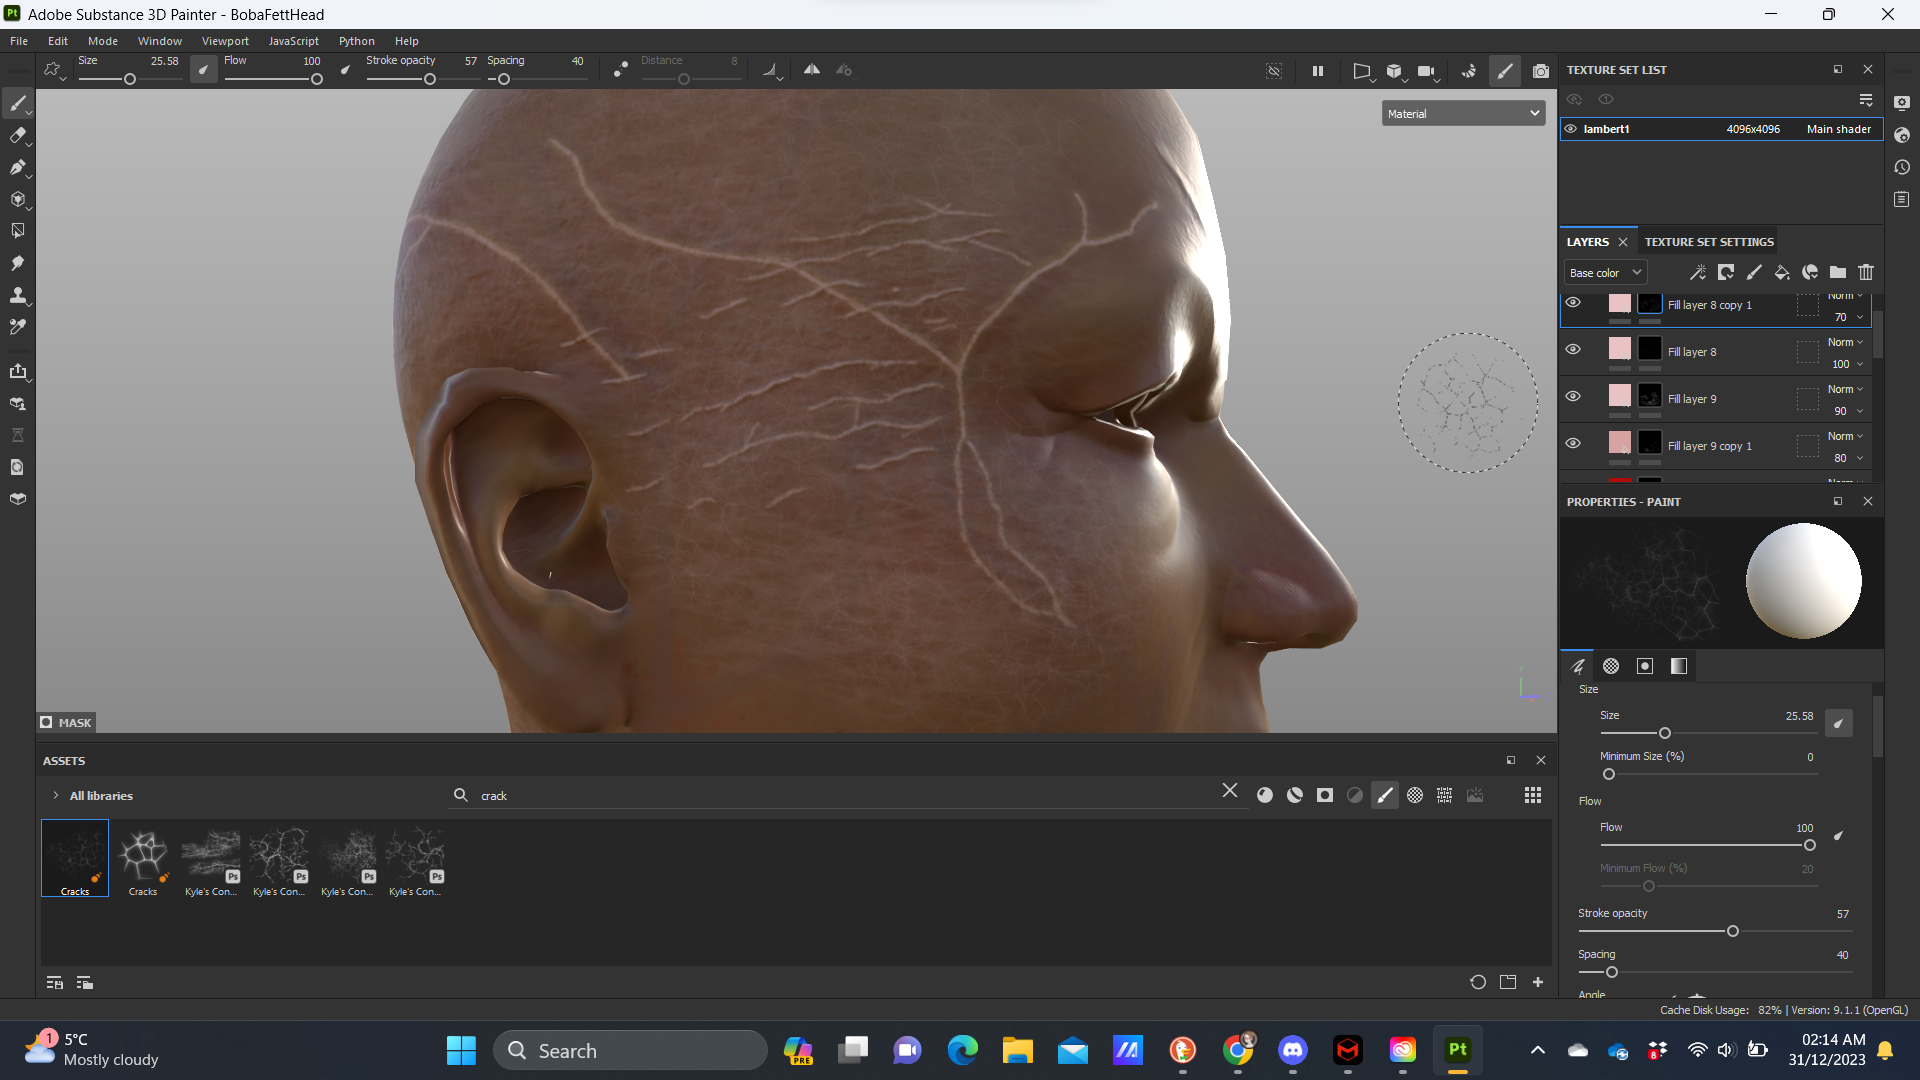Toggle Size pen pressure in Properties panel
The height and width of the screenshot is (1080, 1920).
coord(1838,723)
